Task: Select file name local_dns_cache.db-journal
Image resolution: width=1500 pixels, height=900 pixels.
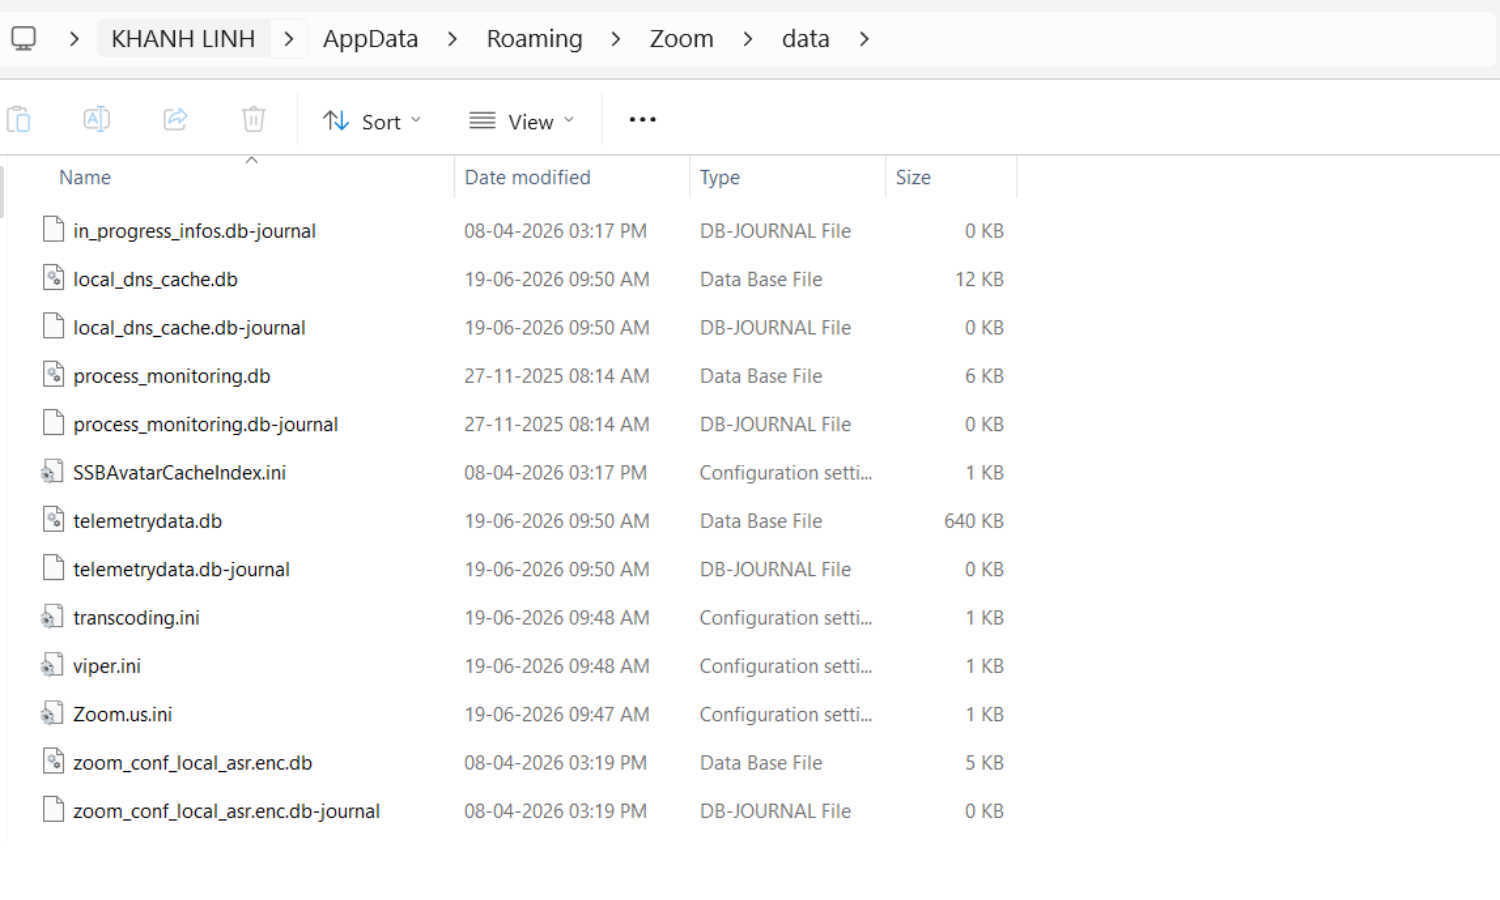Action: point(189,327)
